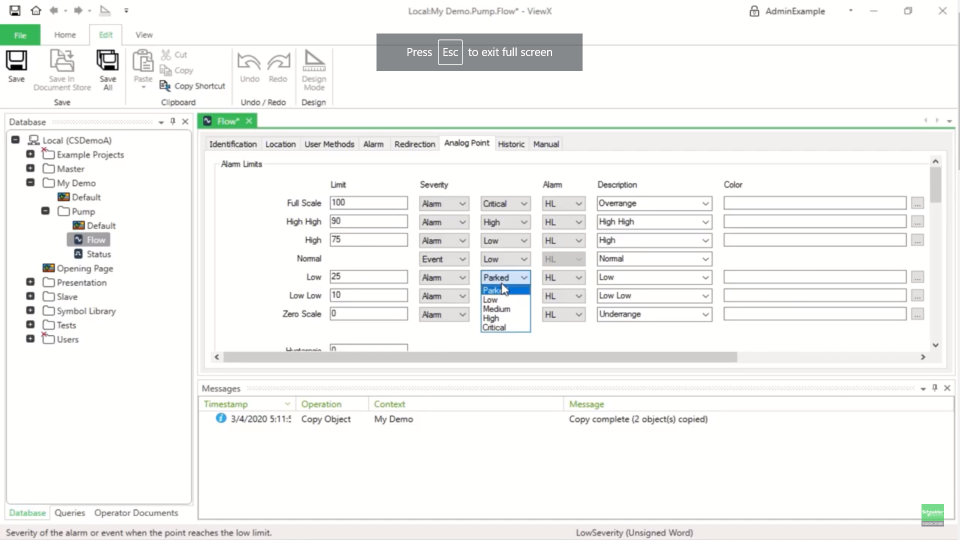Select the Opening Page mimic icon
Screen dimensions: 960x540
(x=48, y=268)
